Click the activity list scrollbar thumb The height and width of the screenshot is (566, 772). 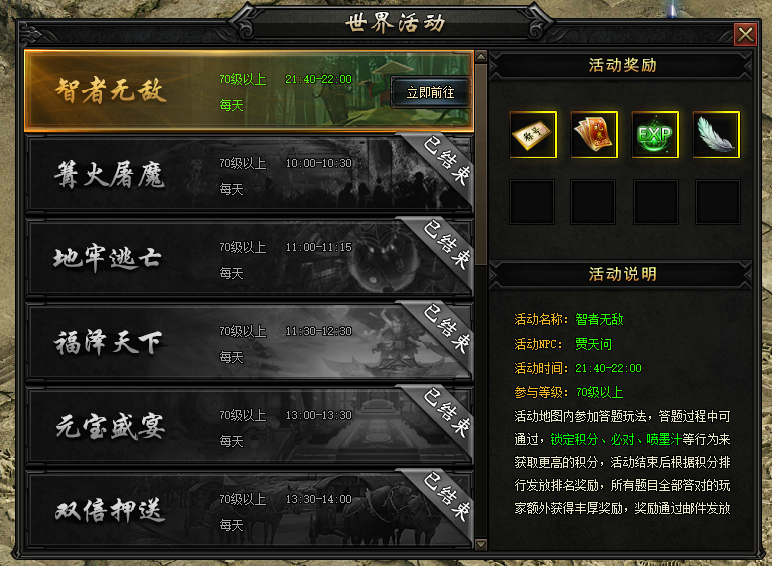(x=481, y=164)
